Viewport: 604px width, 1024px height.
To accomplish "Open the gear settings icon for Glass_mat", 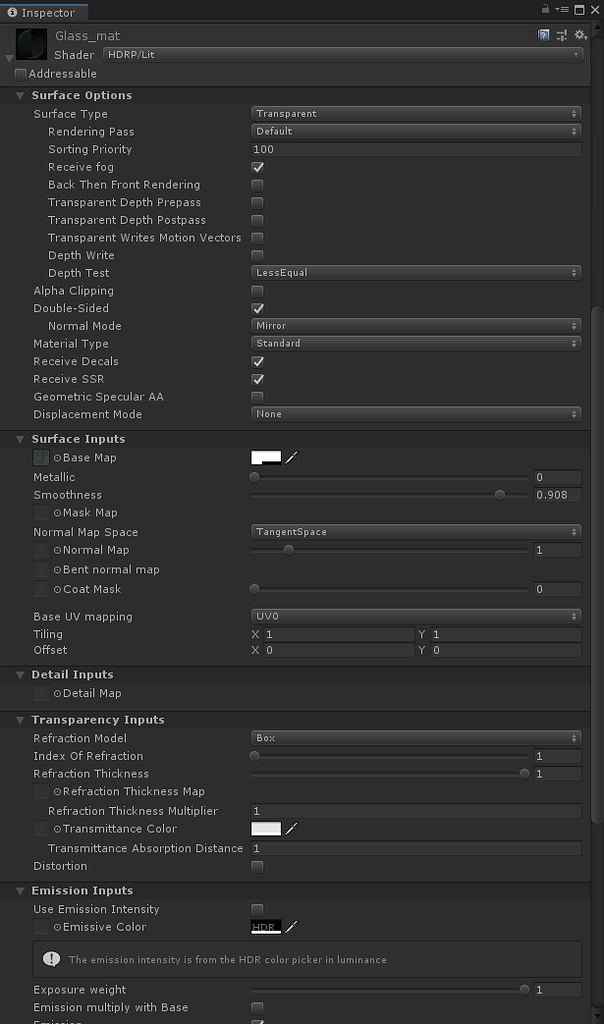I will tap(580, 35).
